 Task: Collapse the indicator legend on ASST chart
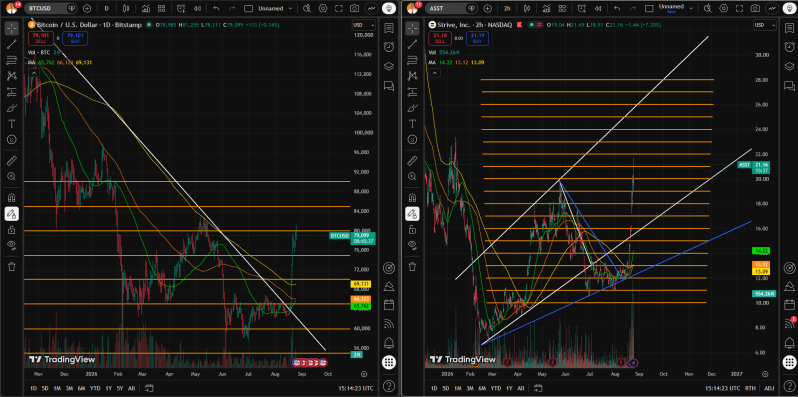(x=435, y=73)
